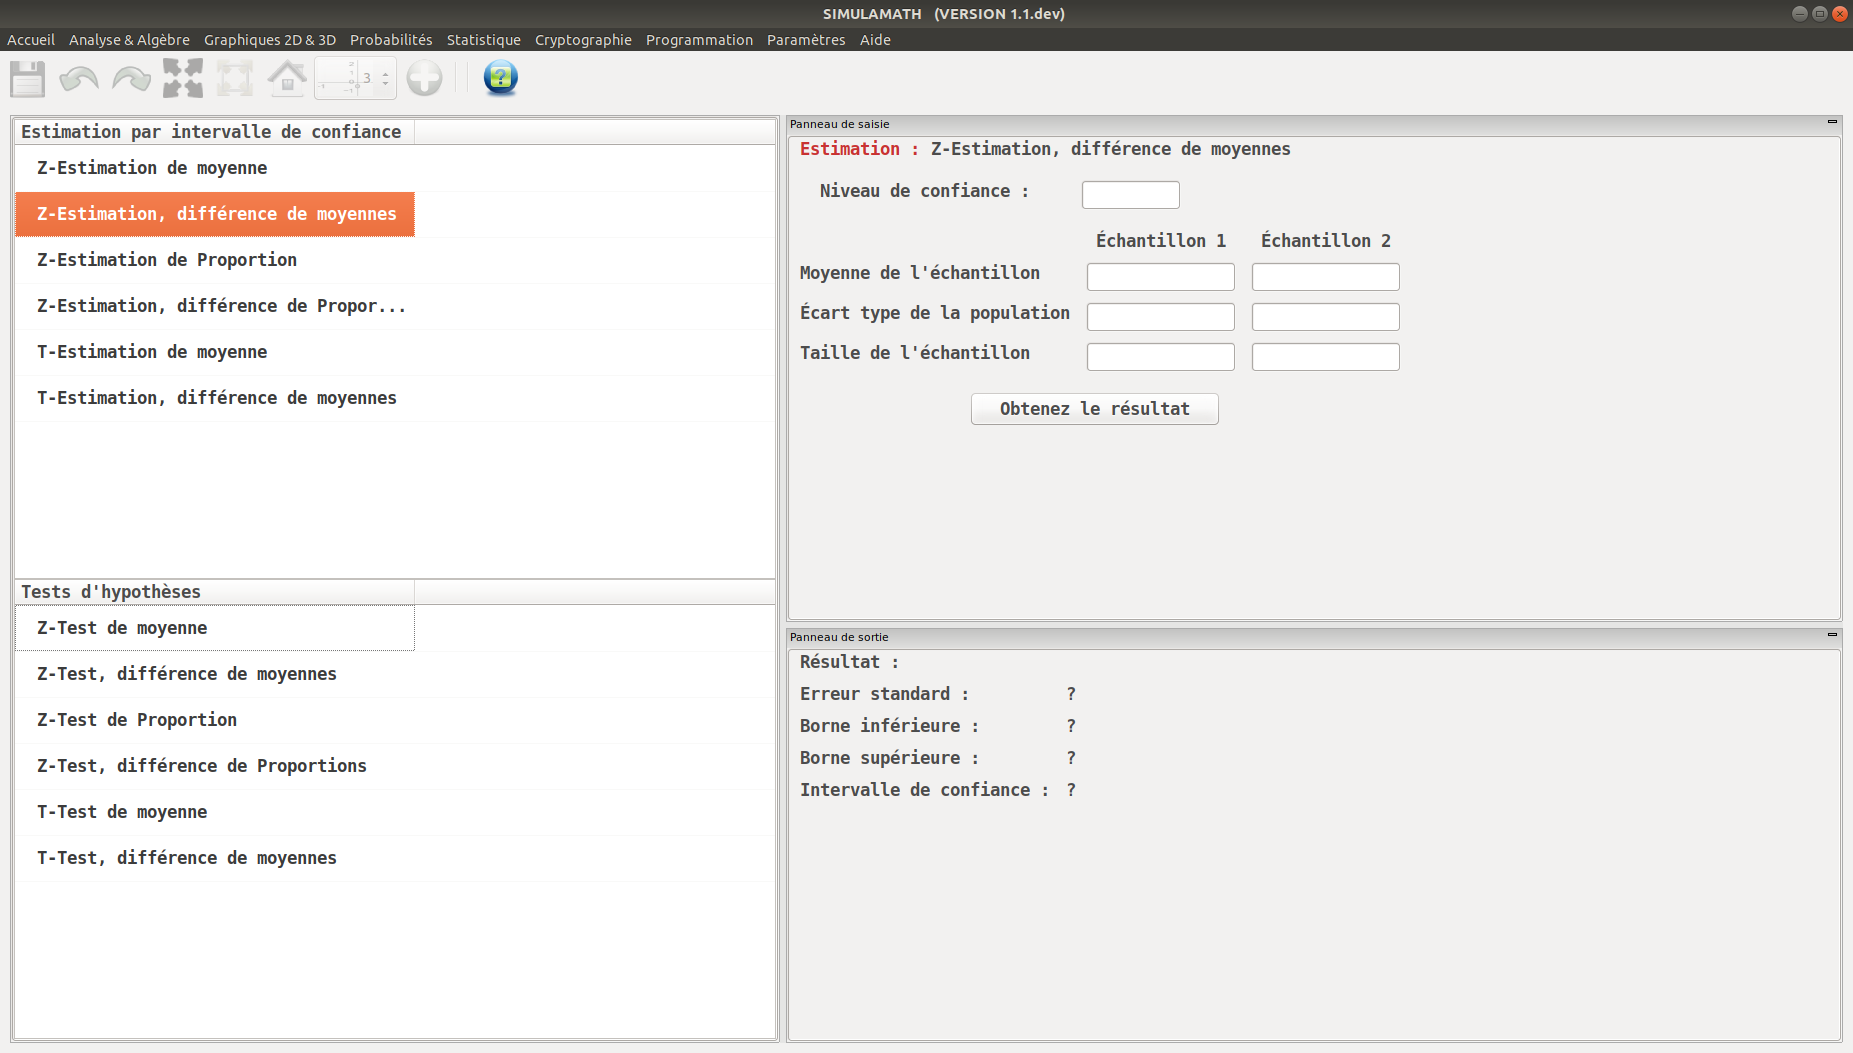Minimize the SIMULAMATH window
This screenshot has width=1853, height=1053.
tap(1800, 14)
